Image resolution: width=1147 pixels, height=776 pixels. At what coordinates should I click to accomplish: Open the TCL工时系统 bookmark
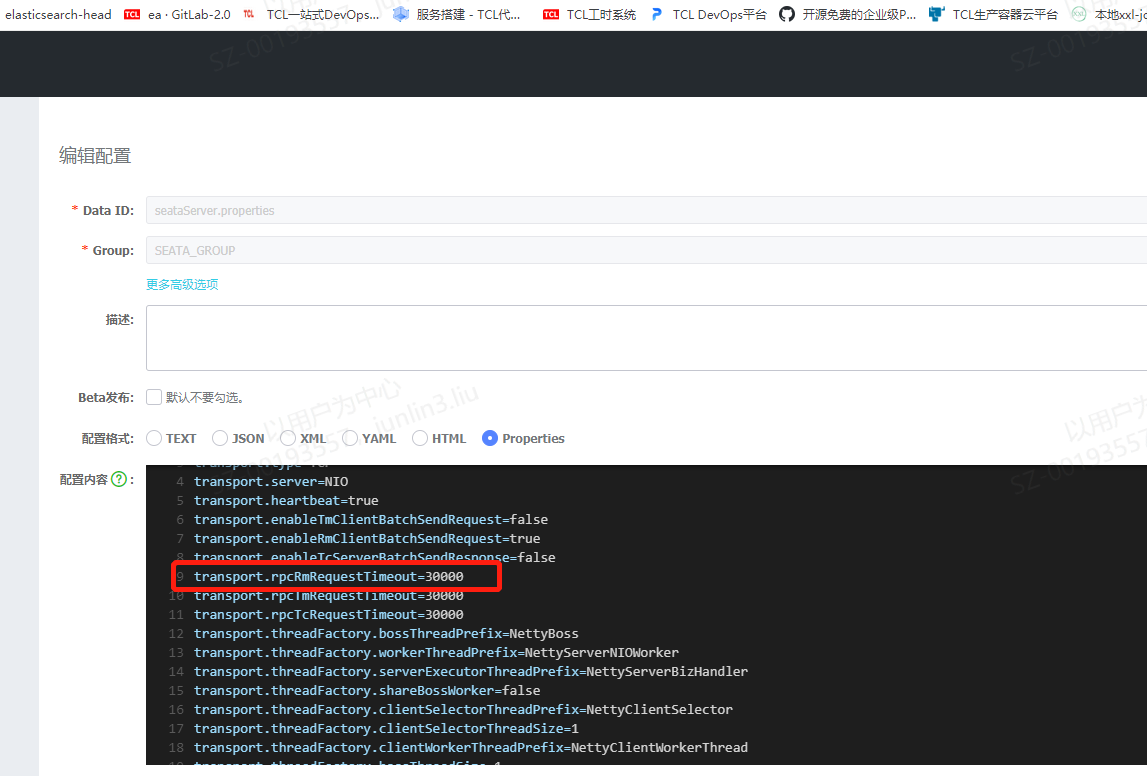pyautogui.click(x=601, y=14)
